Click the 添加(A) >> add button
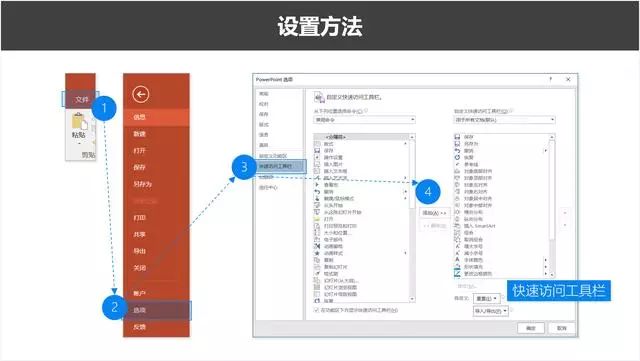640x361 pixels. click(434, 213)
